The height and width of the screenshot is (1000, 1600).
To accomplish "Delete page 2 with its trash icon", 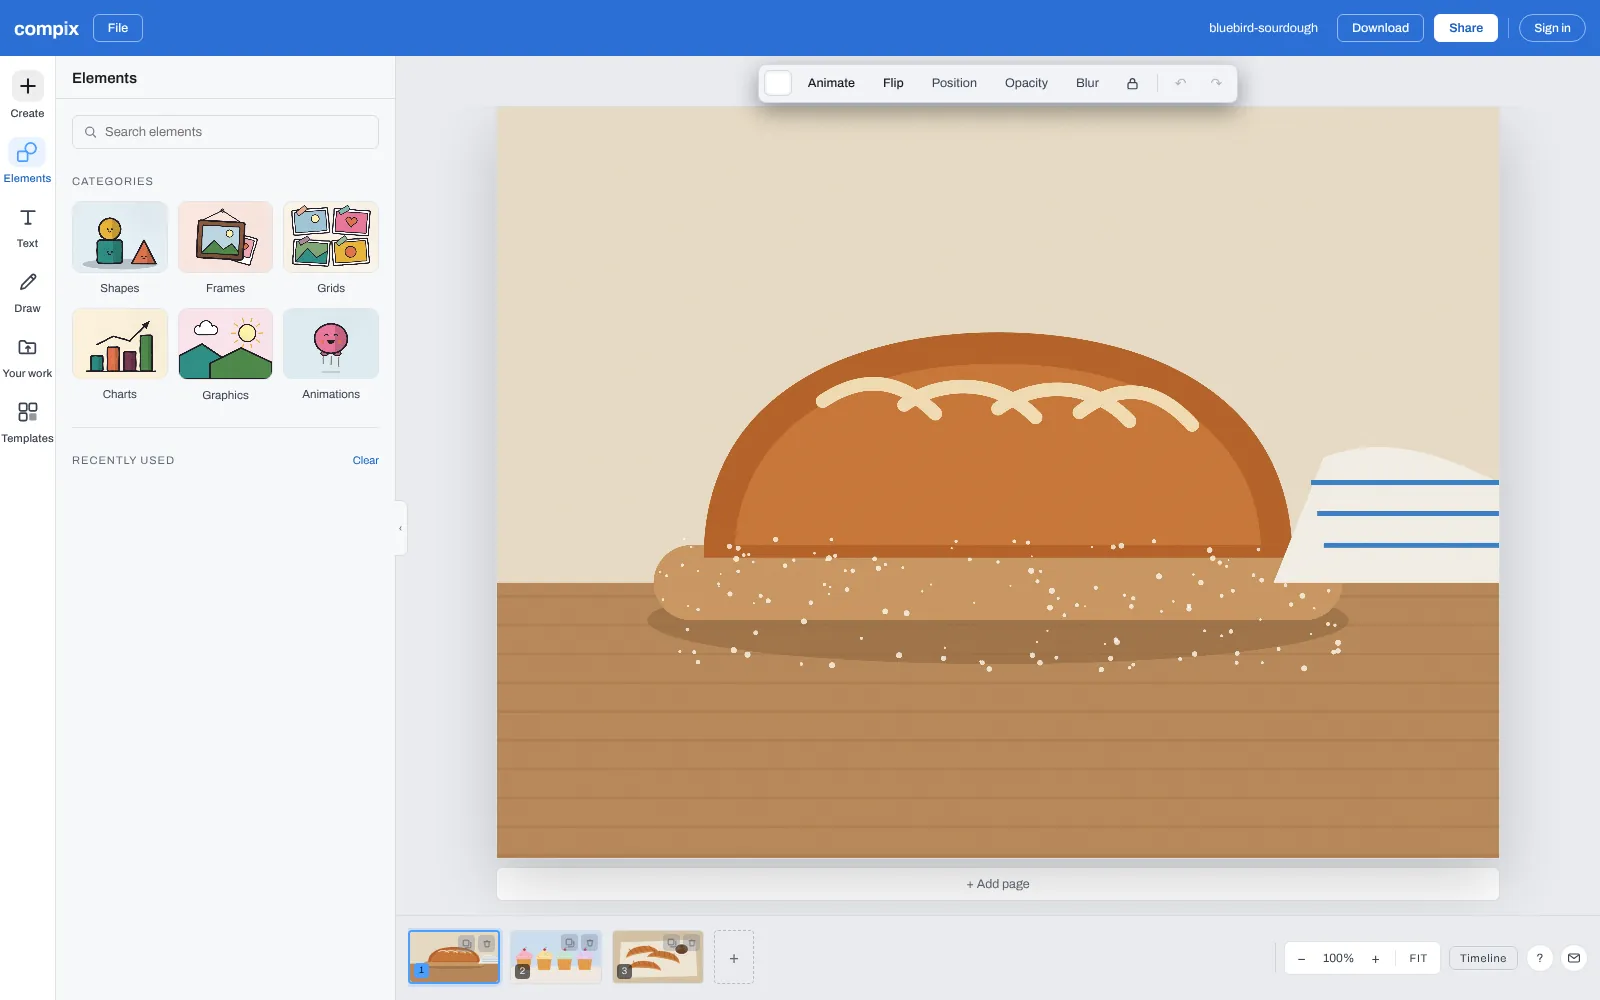I will click(x=590, y=943).
